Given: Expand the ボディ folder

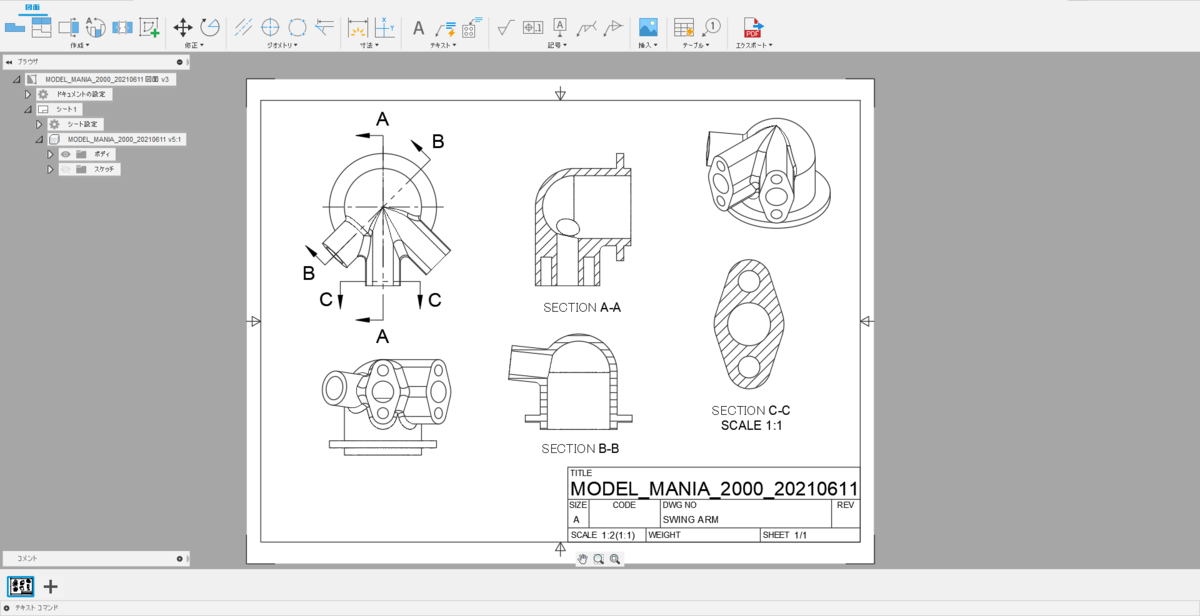Looking at the screenshot, I should pos(50,154).
